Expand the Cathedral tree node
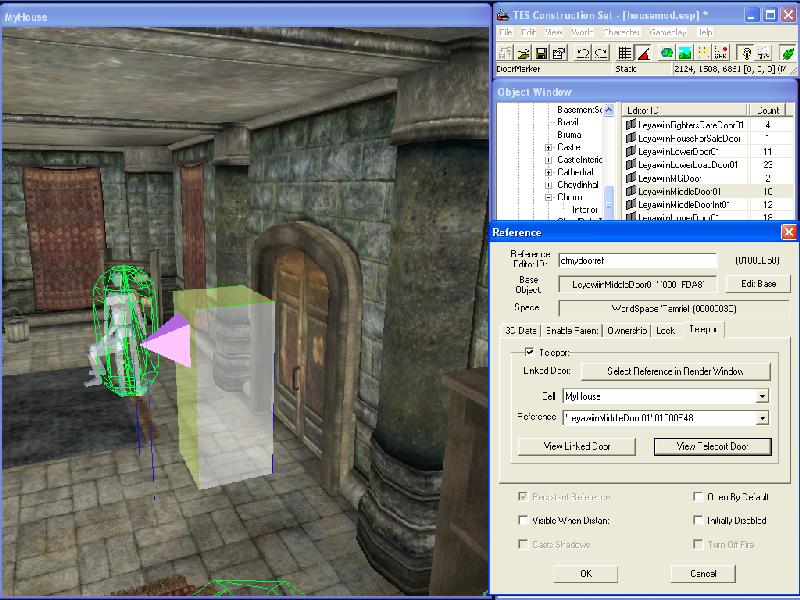The height and width of the screenshot is (600, 800). point(548,172)
